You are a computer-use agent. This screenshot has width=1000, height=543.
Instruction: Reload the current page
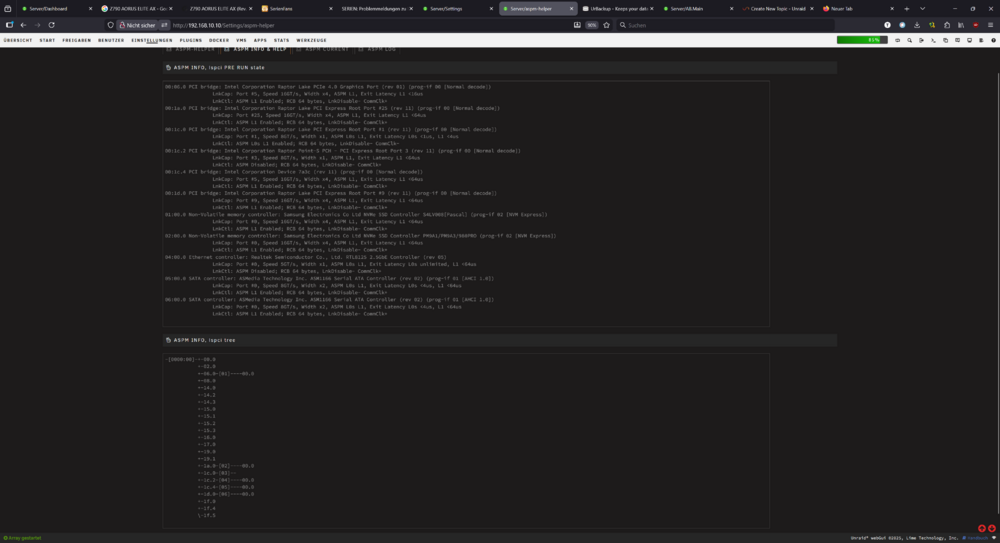tap(52, 25)
